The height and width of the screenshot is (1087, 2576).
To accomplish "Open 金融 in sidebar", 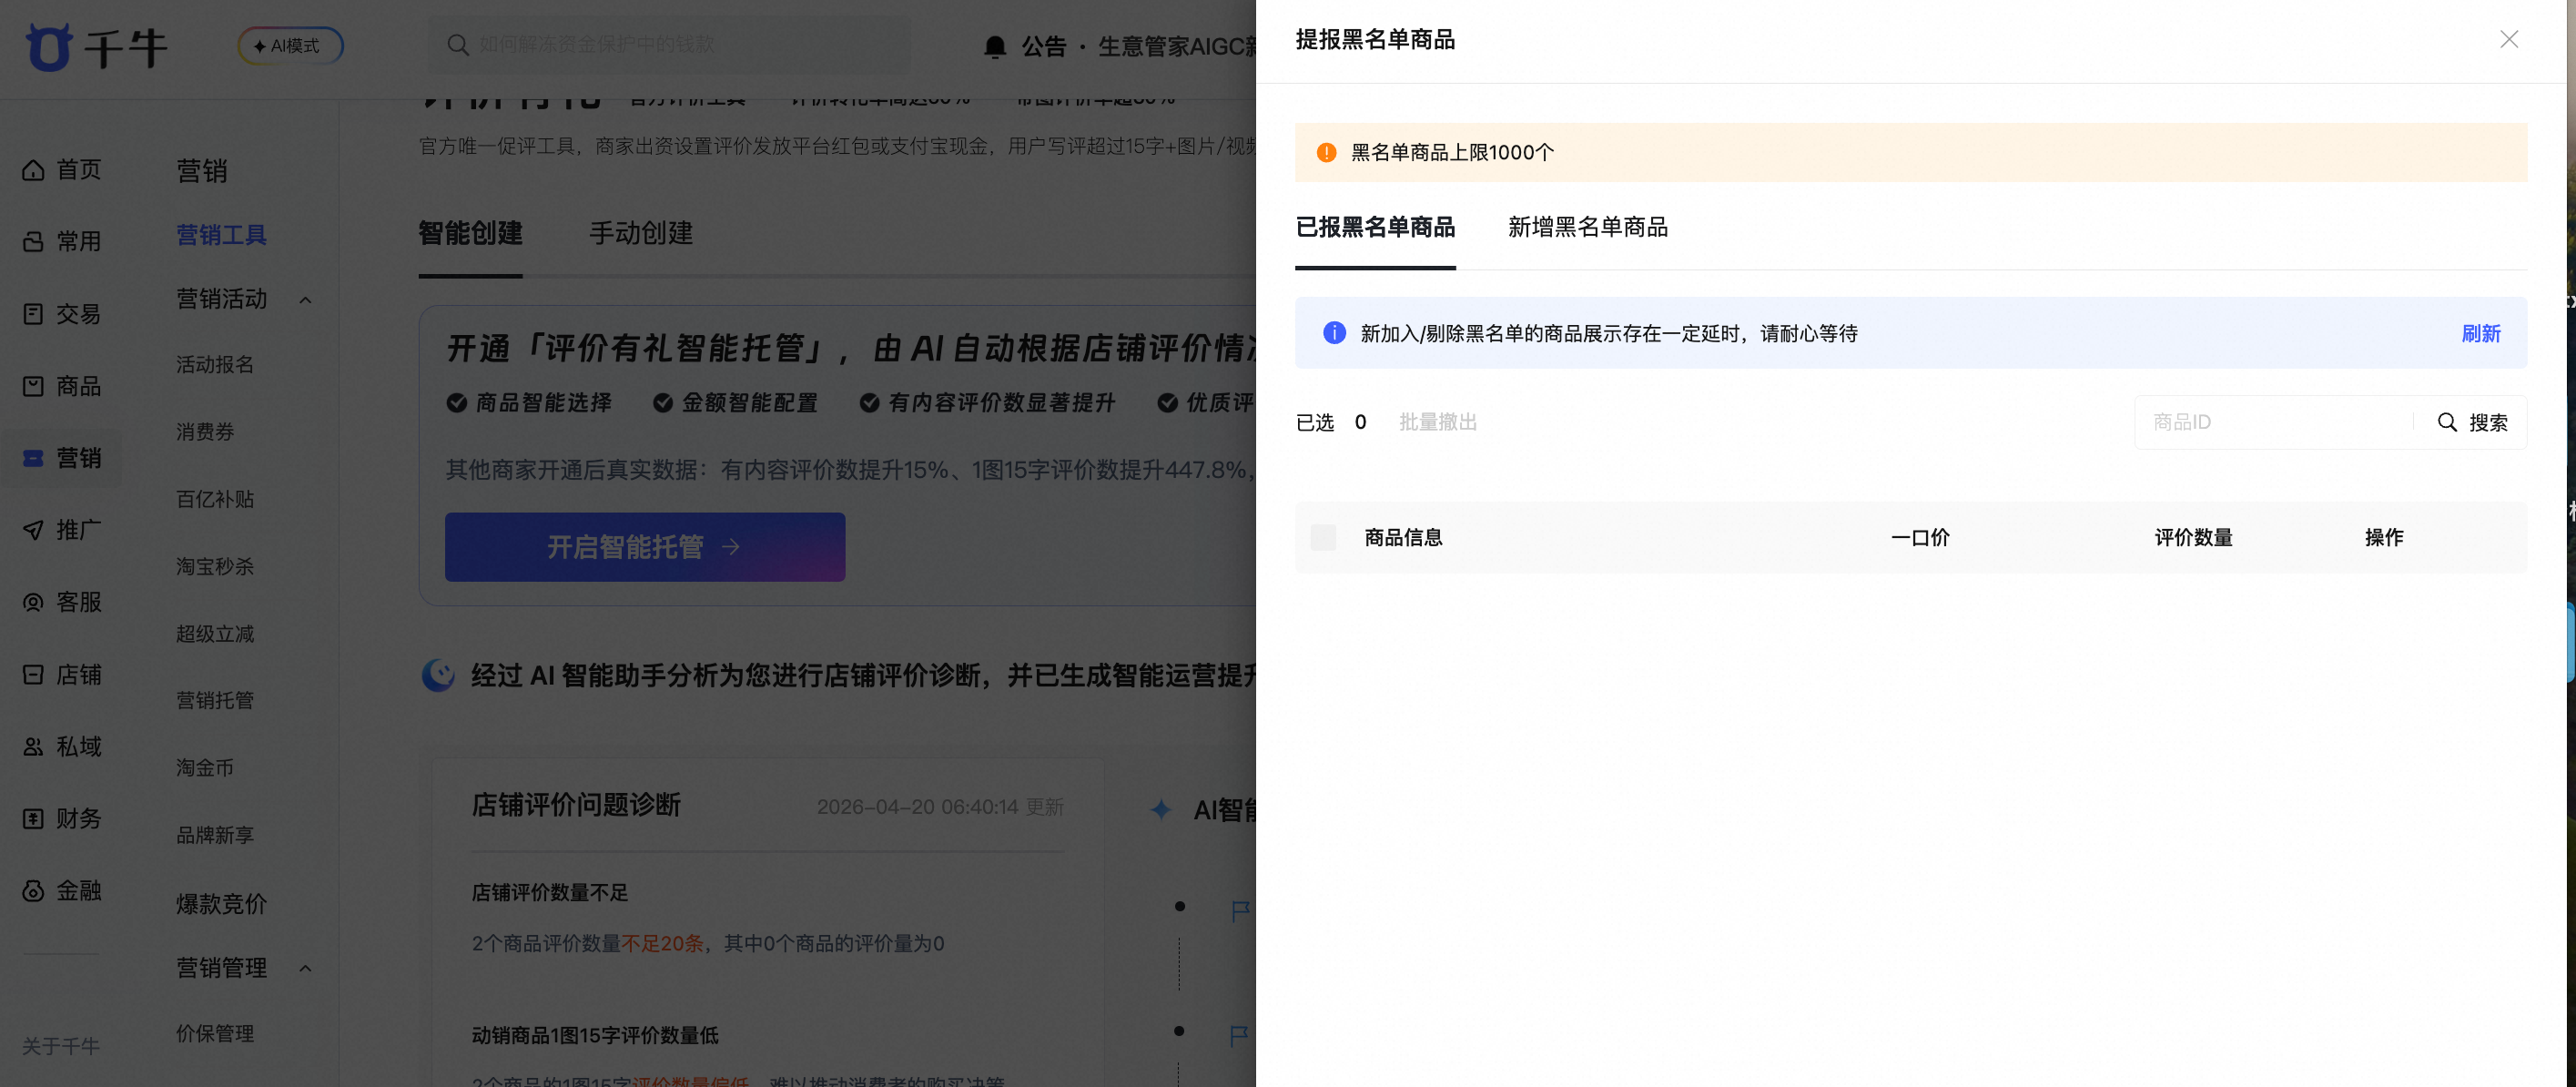I will click(62, 891).
